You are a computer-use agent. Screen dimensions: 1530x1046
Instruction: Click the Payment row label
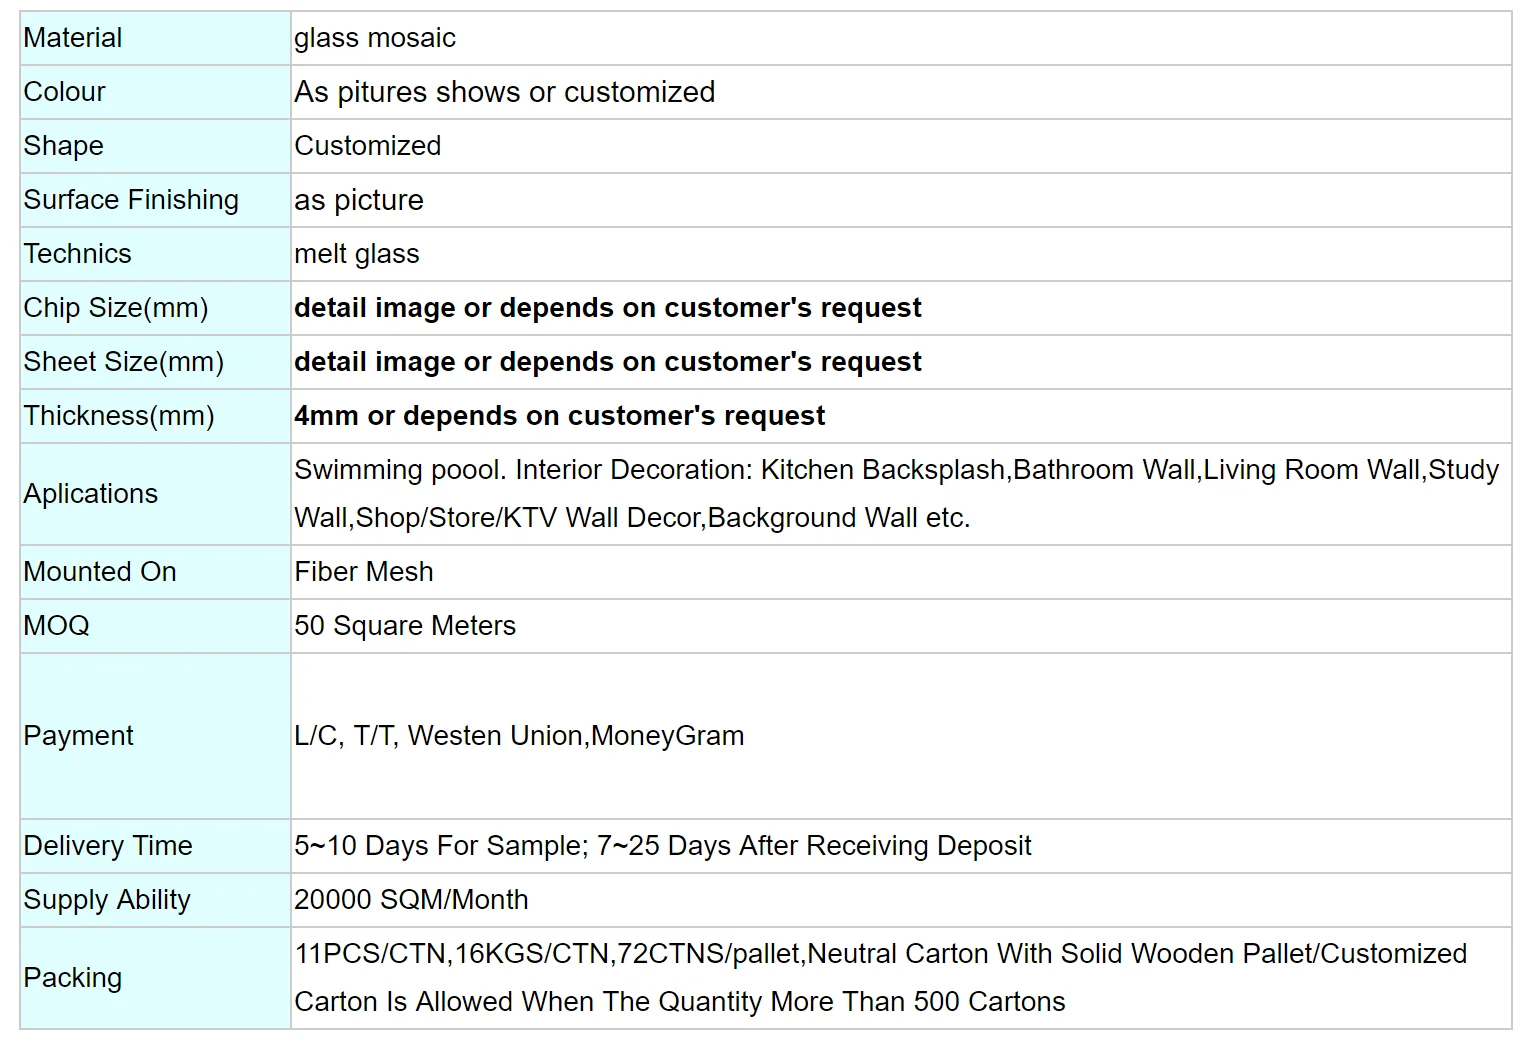79,736
